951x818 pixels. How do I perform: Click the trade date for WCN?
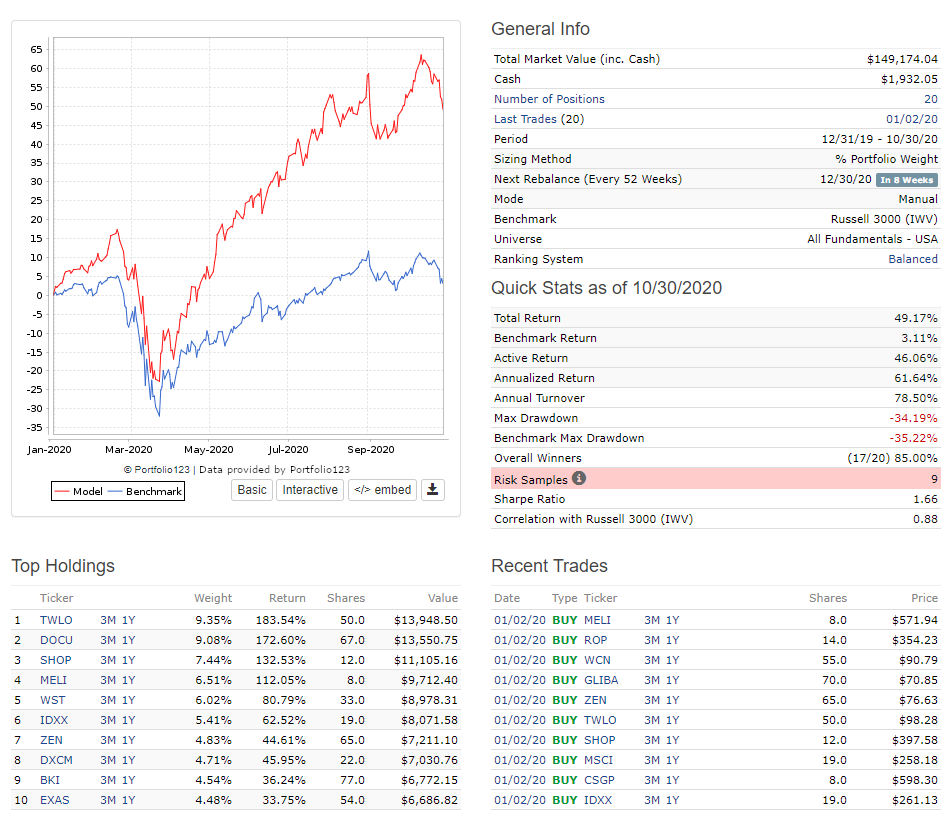pyautogui.click(x=520, y=660)
